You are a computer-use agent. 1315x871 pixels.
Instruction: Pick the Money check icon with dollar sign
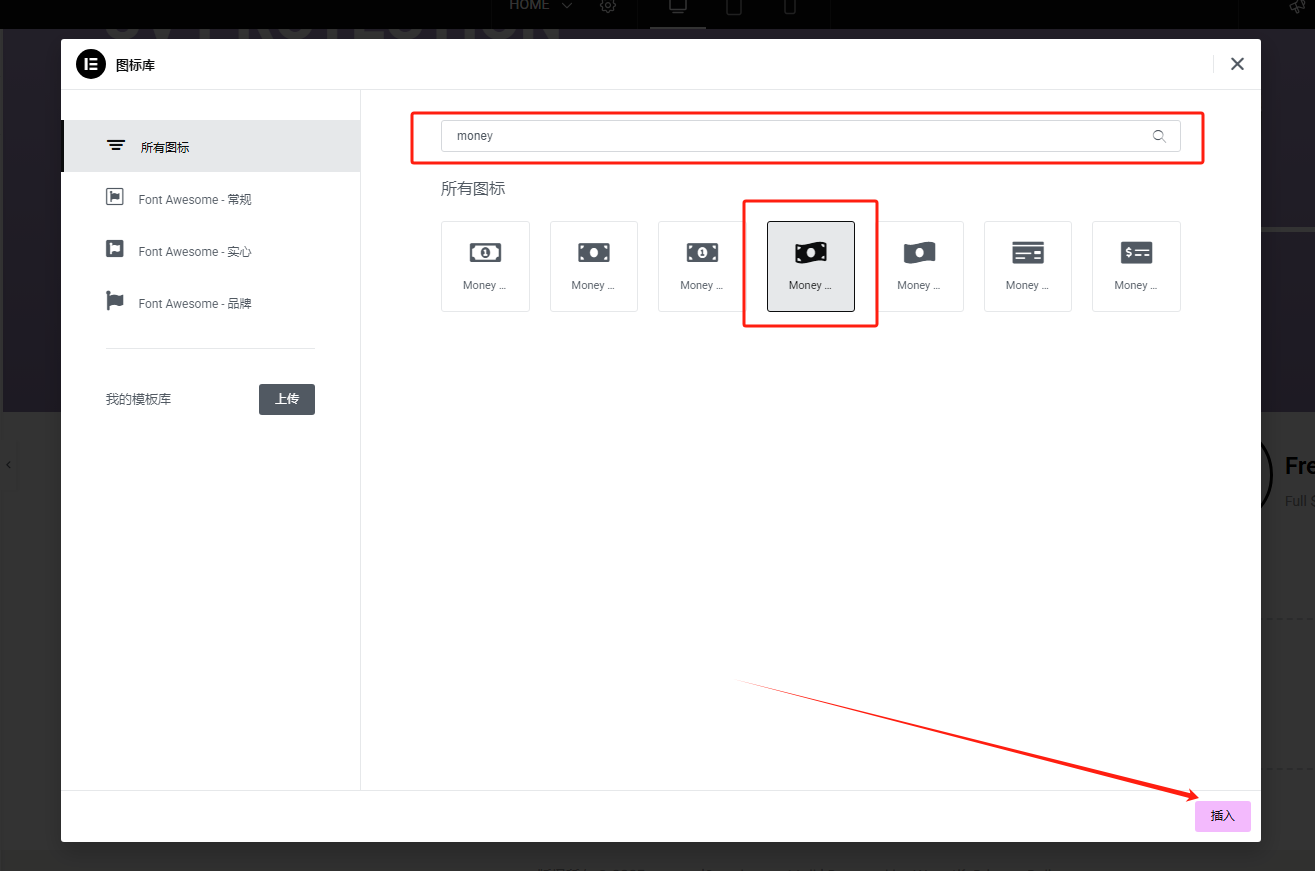click(x=1136, y=266)
